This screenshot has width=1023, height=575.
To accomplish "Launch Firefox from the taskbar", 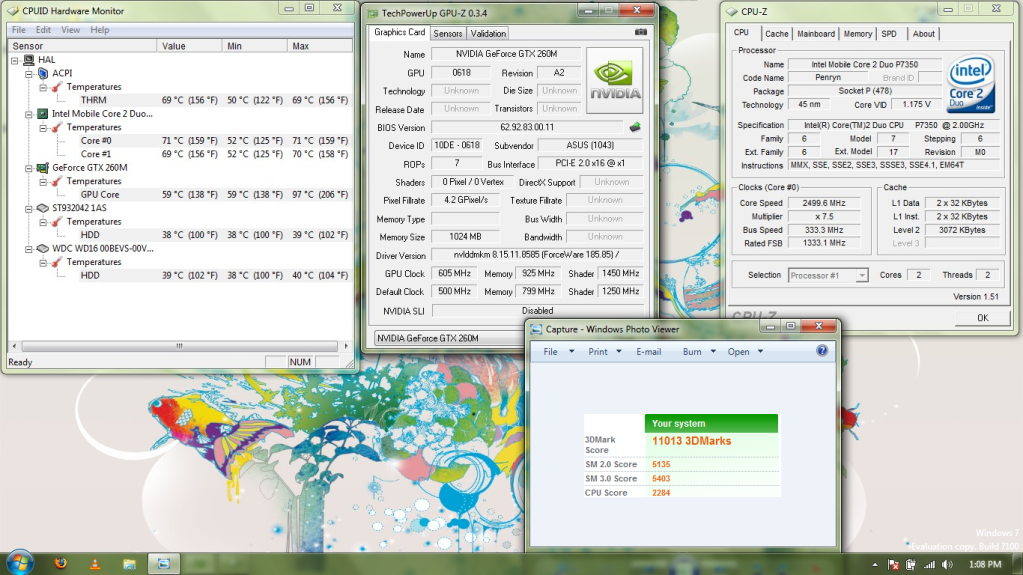I will 61,563.
